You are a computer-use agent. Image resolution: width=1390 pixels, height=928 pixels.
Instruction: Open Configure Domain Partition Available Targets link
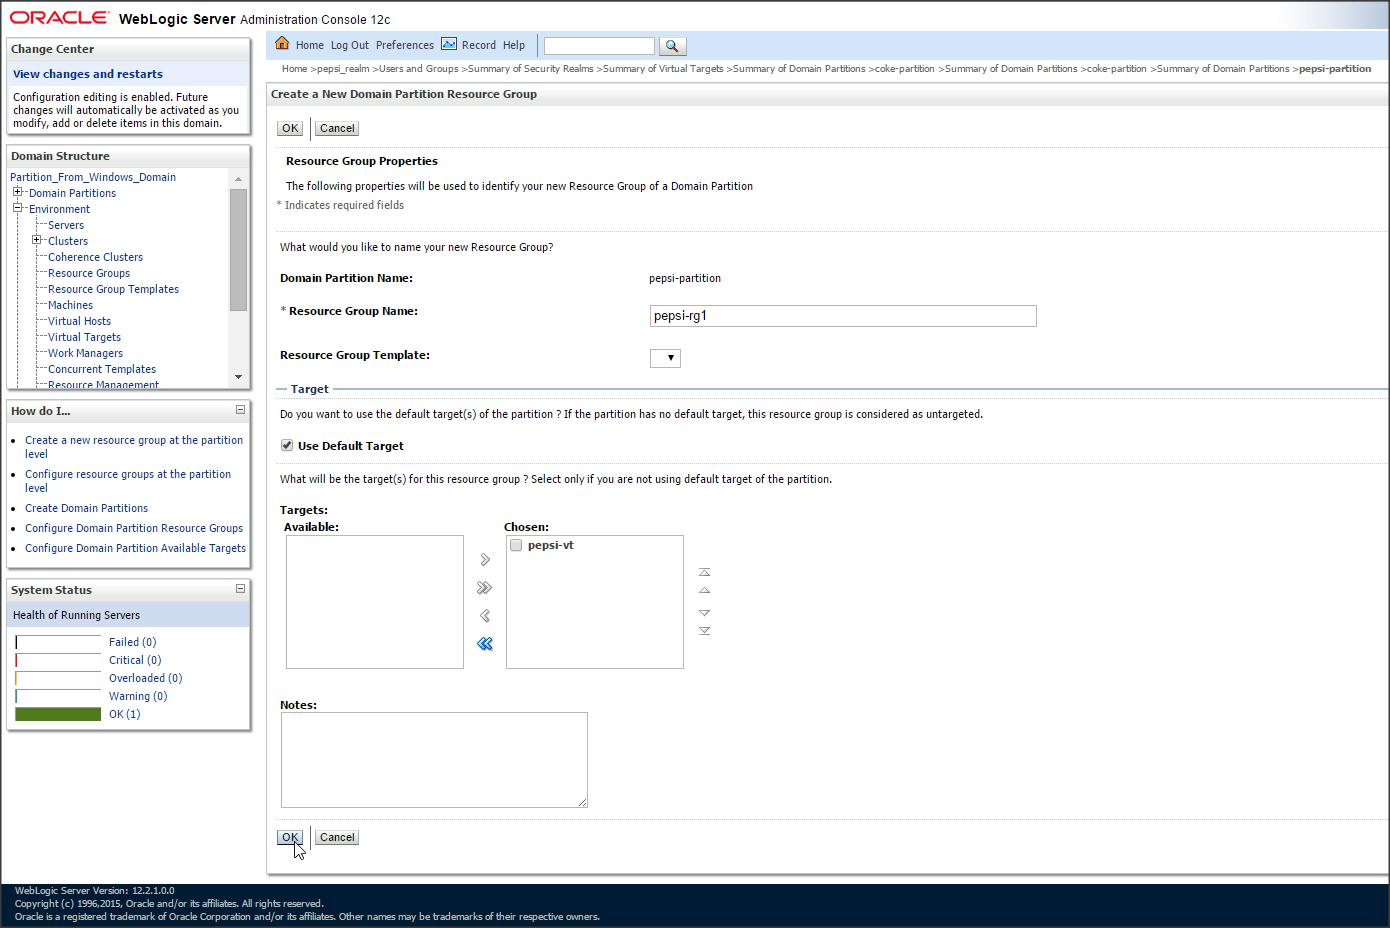click(x=135, y=548)
